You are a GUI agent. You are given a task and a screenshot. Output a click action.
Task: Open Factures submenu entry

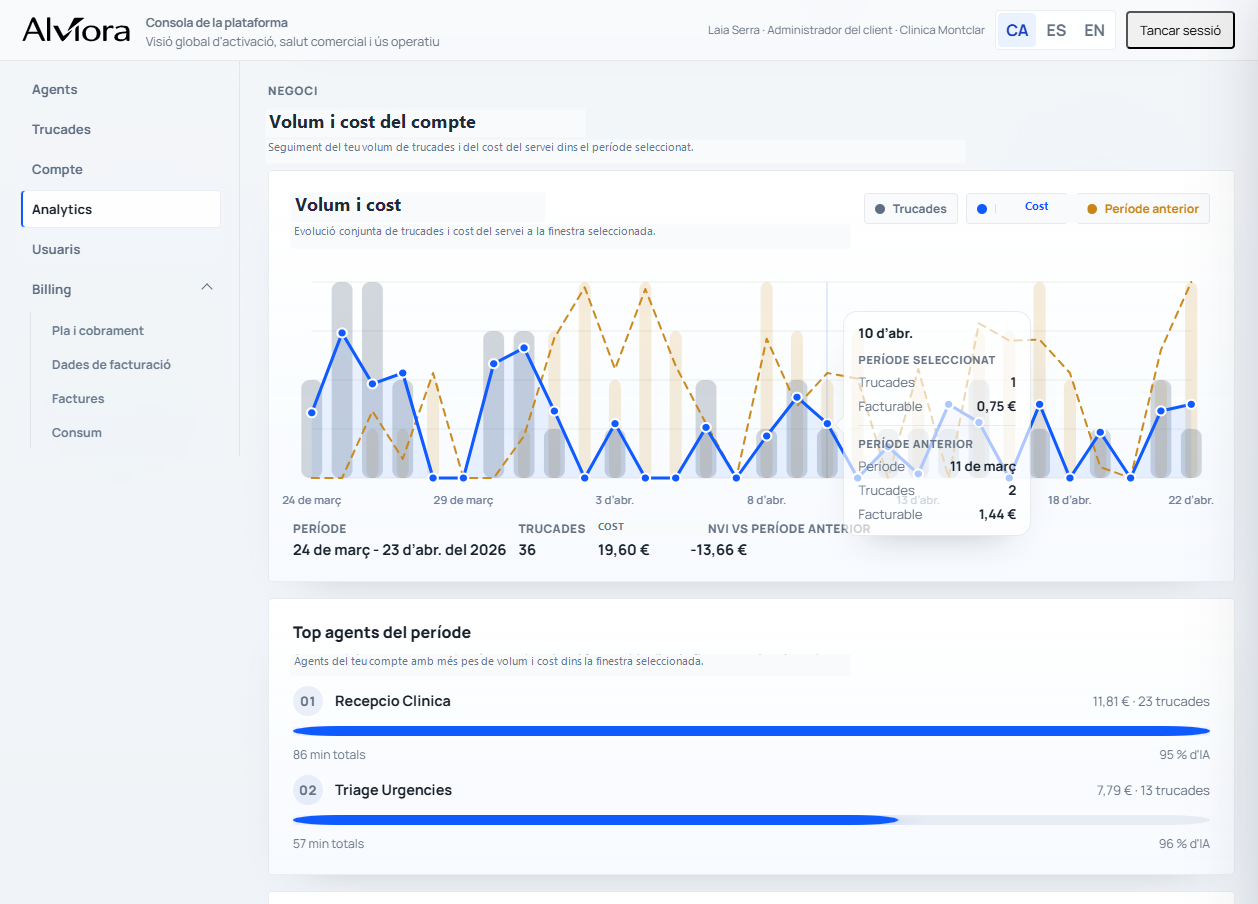78,399
